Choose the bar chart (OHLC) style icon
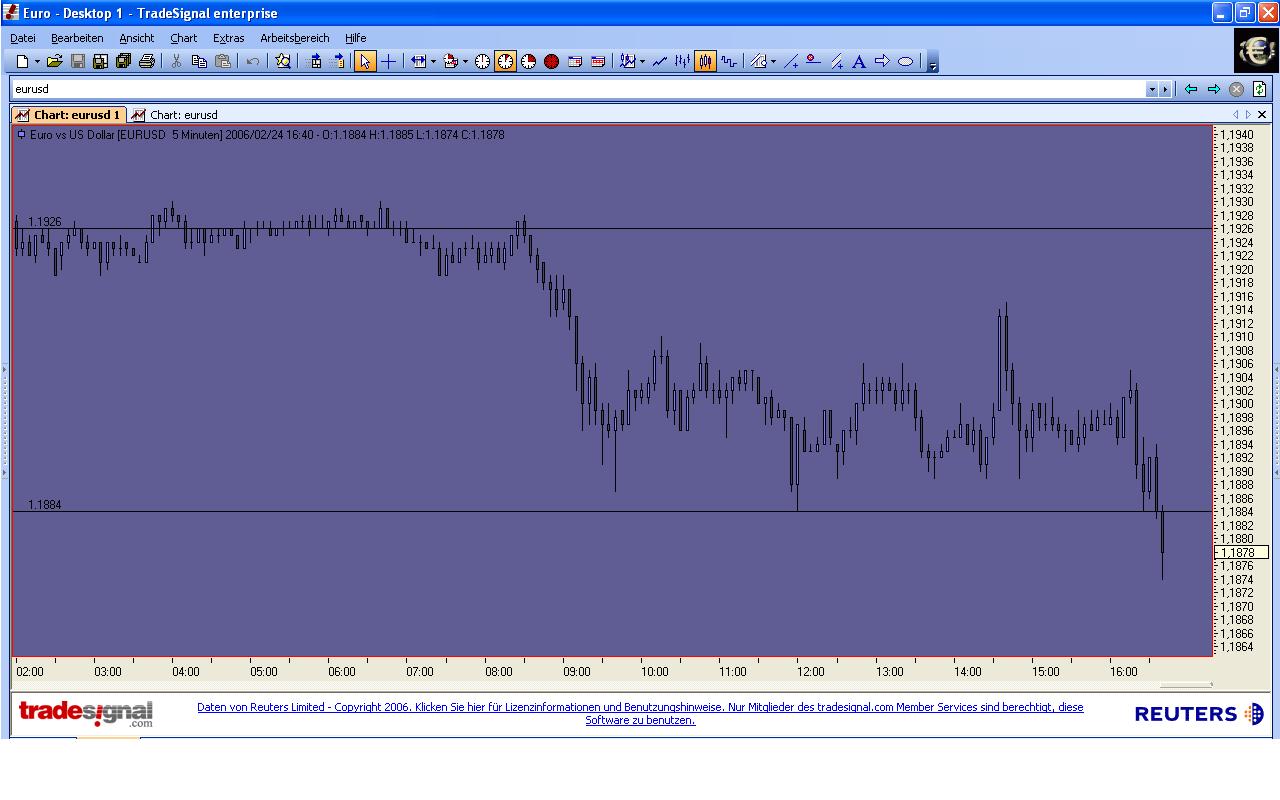Image resolution: width=1280 pixels, height=800 pixels. tap(682, 62)
